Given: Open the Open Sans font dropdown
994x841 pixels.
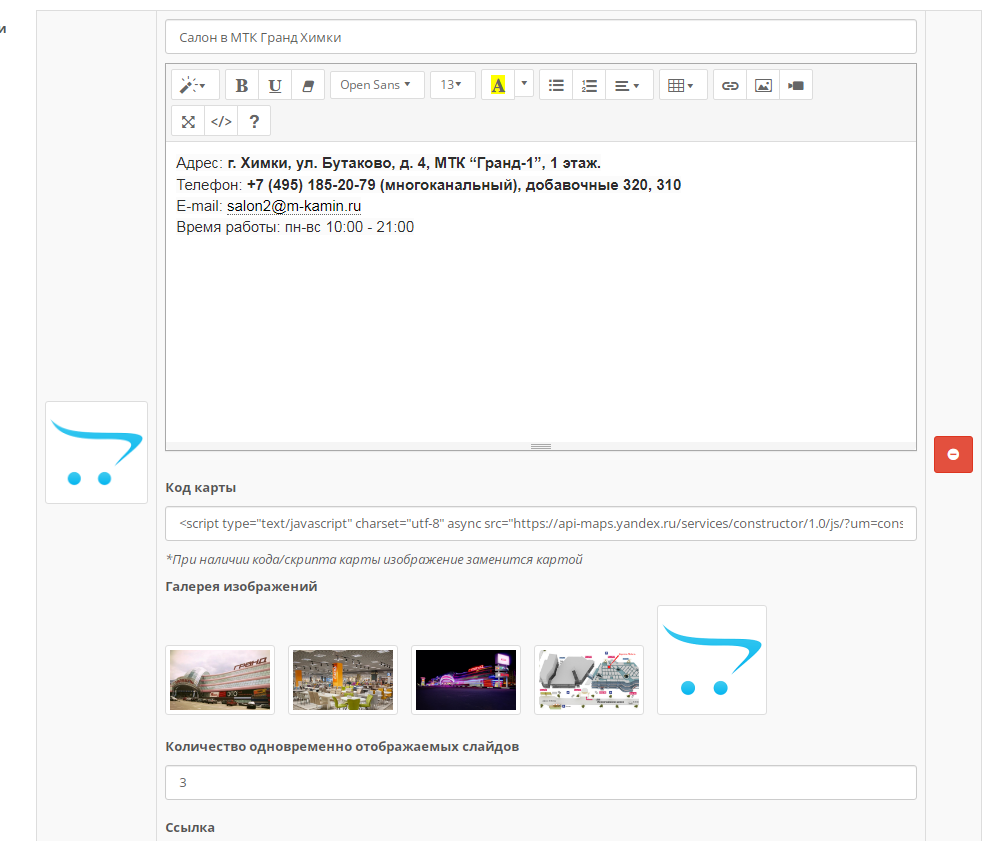Looking at the screenshot, I should pos(376,86).
